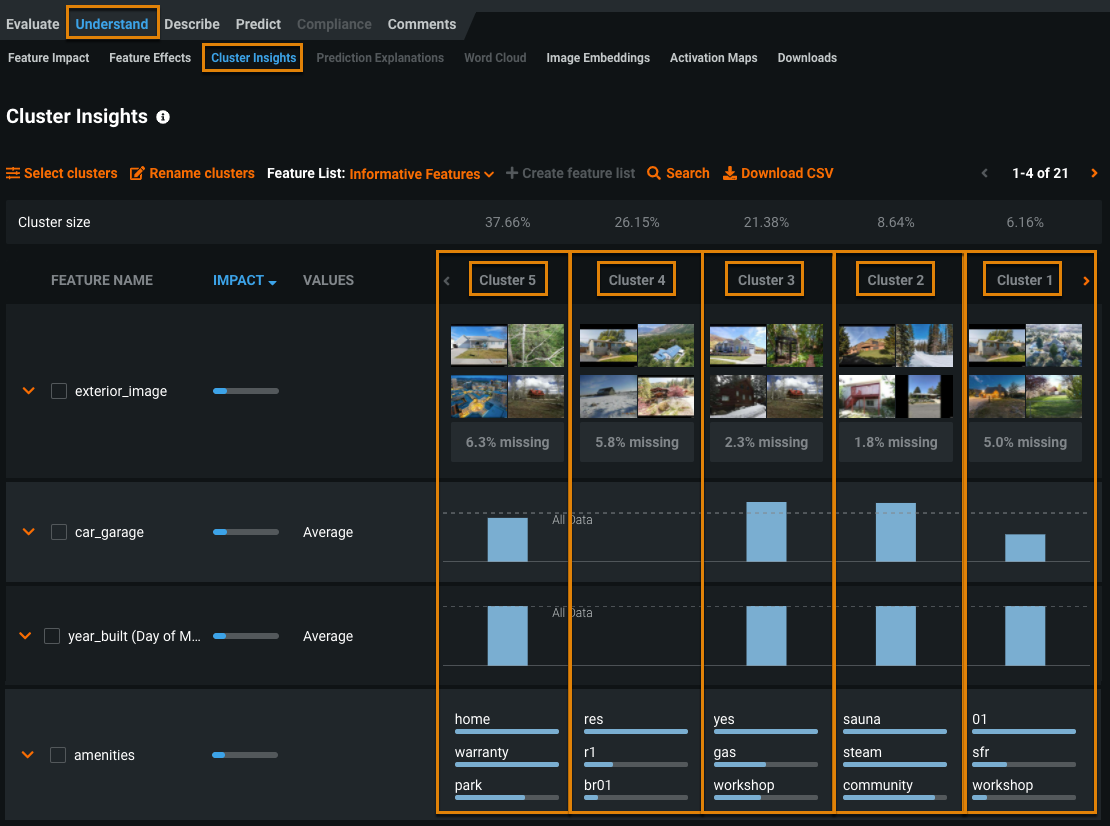
Task: Go to next page of features
Action: tap(1094, 174)
